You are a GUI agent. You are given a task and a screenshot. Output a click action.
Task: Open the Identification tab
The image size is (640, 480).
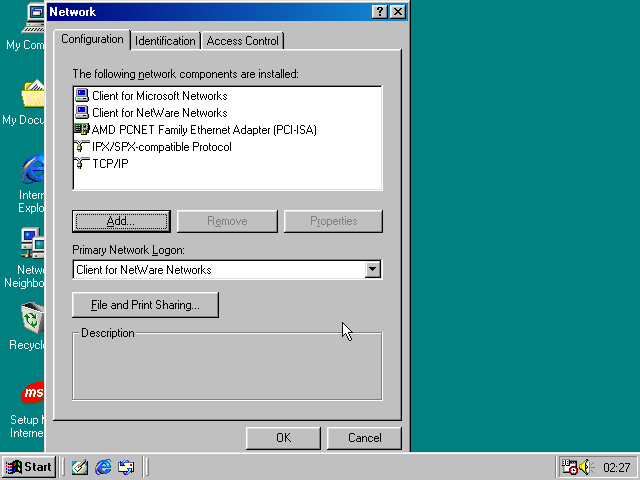165,41
